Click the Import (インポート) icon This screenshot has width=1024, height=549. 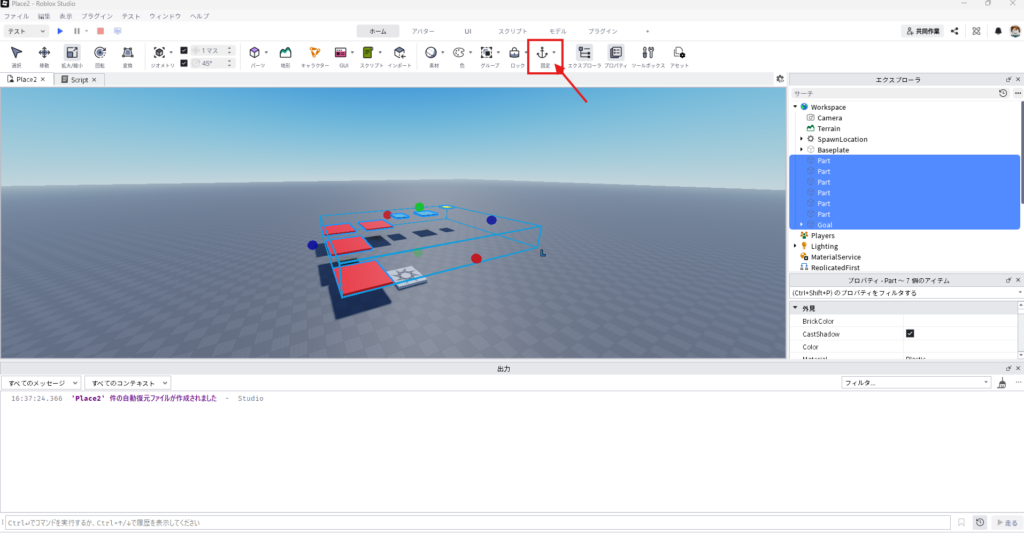coord(399,53)
